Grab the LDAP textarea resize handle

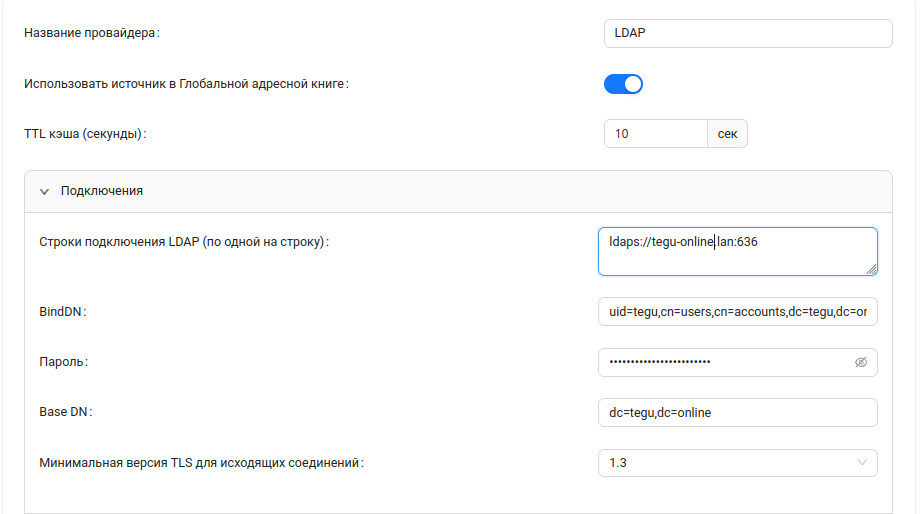coord(871,268)
